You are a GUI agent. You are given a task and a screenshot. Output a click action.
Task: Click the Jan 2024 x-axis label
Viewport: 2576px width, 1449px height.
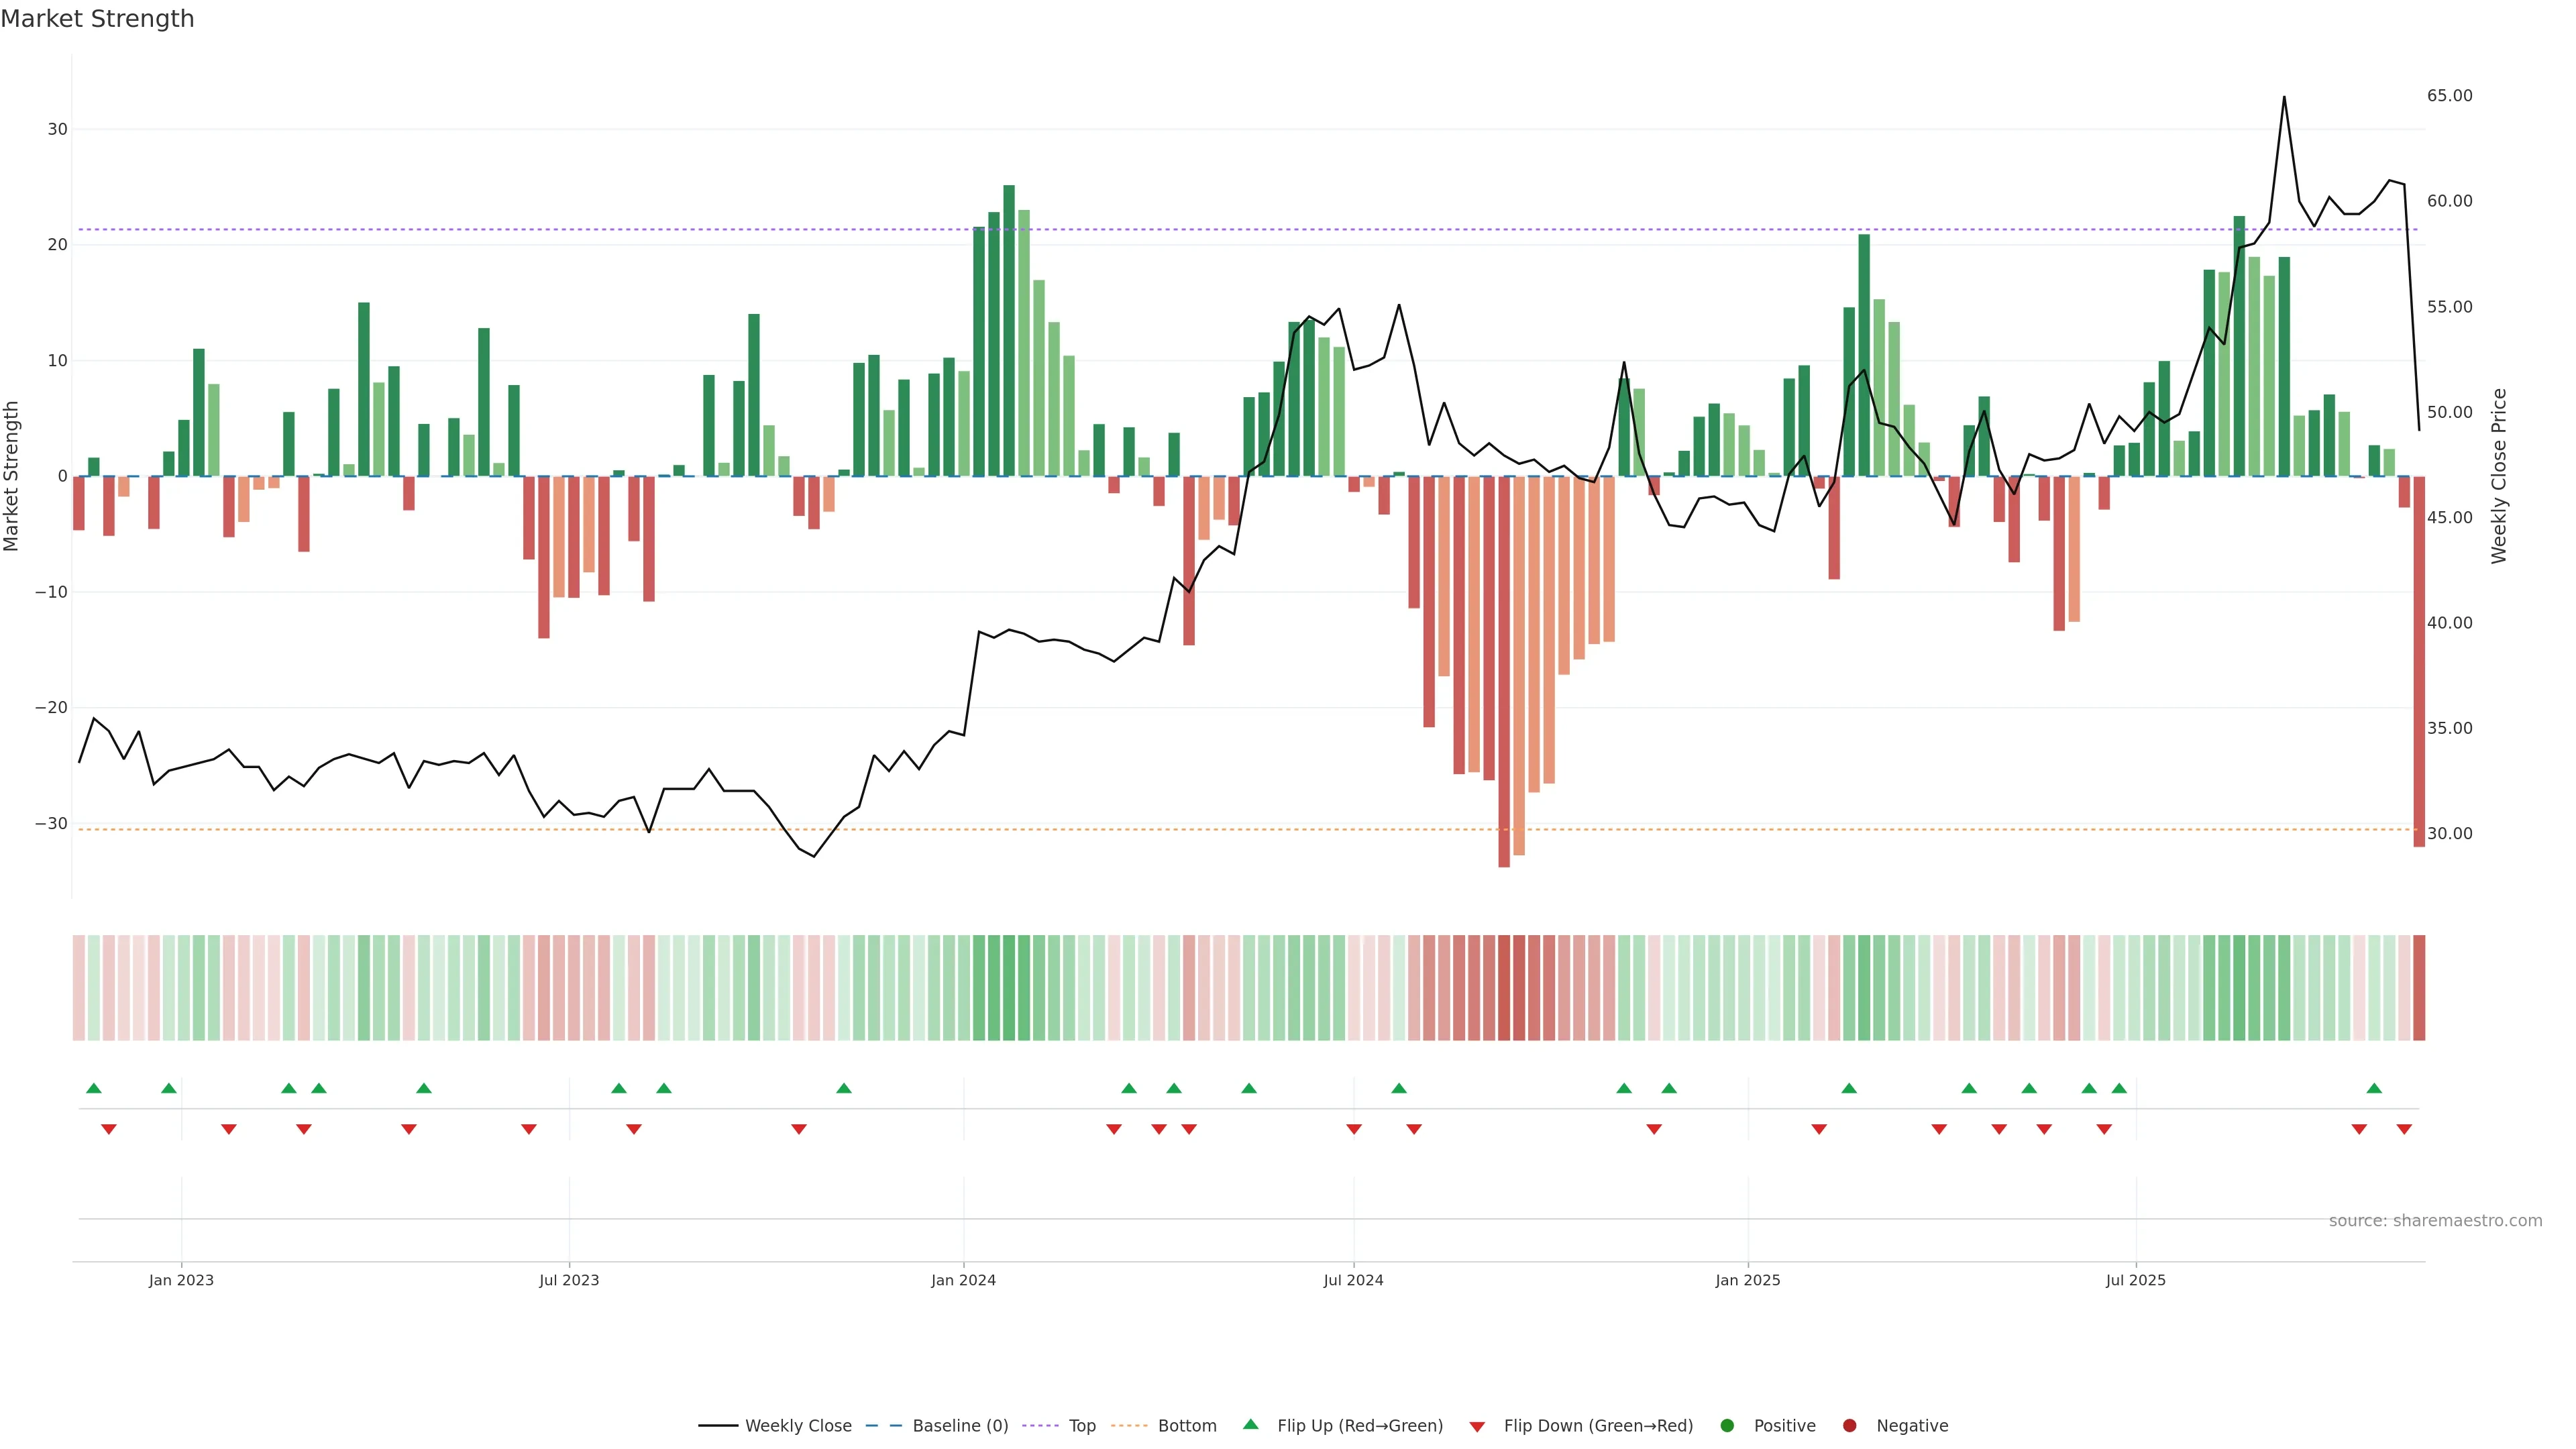click(963, 1280)
